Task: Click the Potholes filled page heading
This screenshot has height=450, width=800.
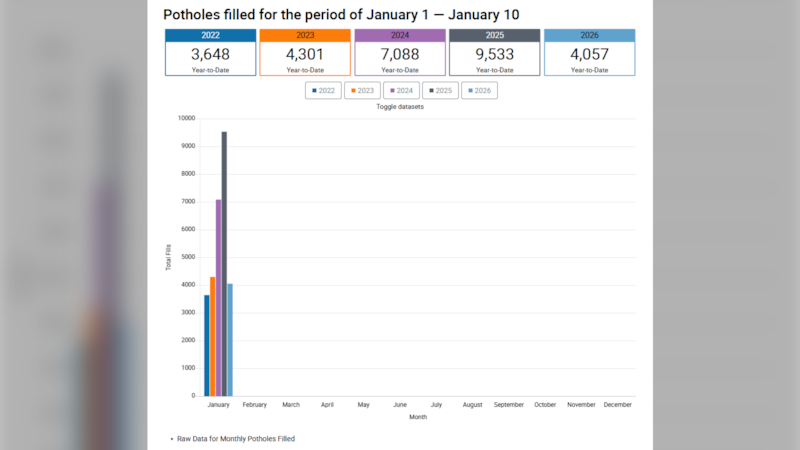Action: (x=341, y=14)
